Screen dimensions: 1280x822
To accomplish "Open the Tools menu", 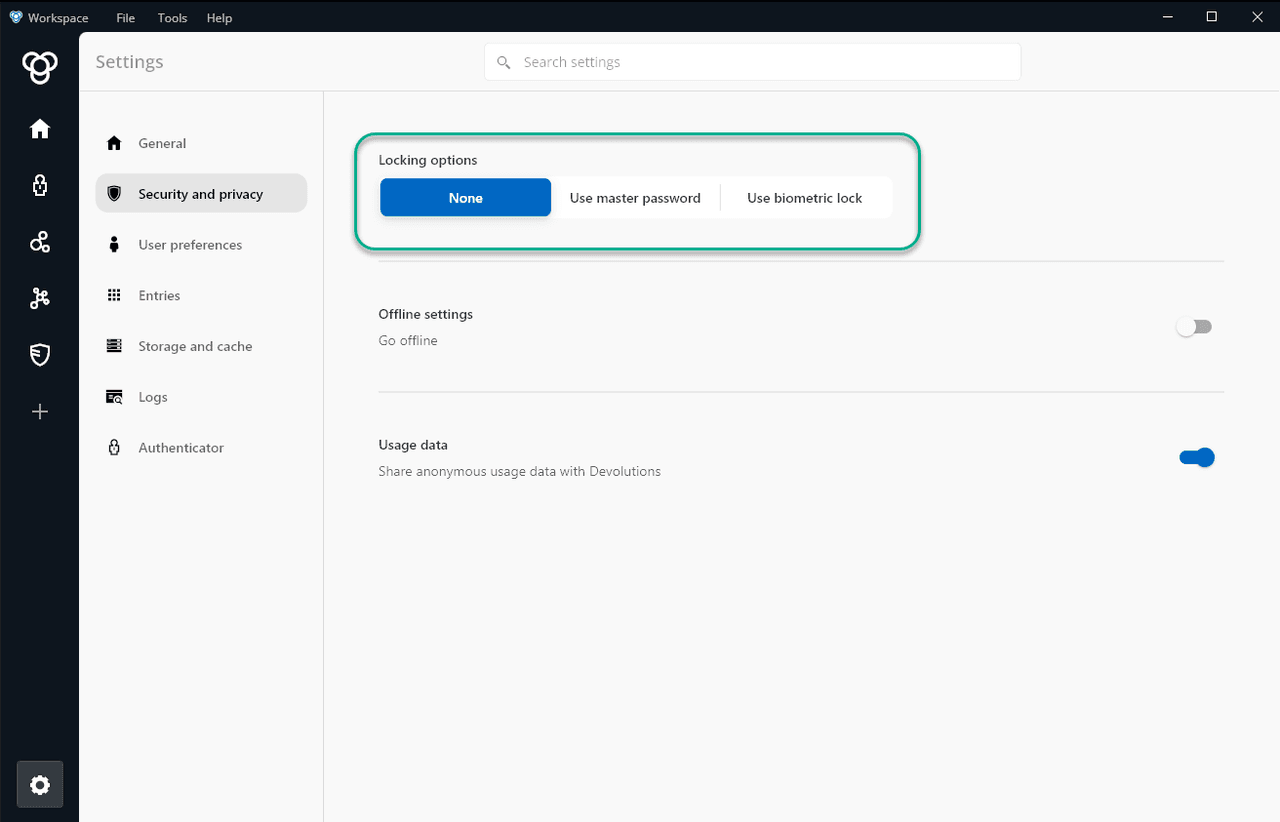I will (x=172, y=18).
